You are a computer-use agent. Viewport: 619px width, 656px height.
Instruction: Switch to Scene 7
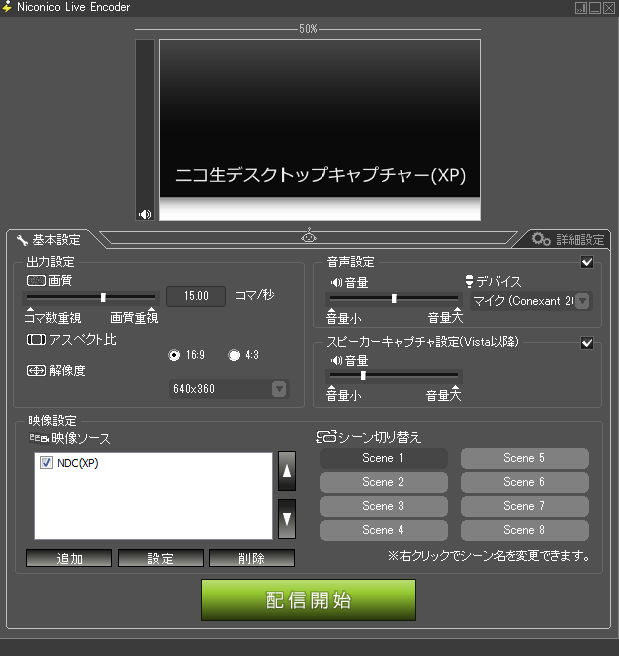pos(524,506)
